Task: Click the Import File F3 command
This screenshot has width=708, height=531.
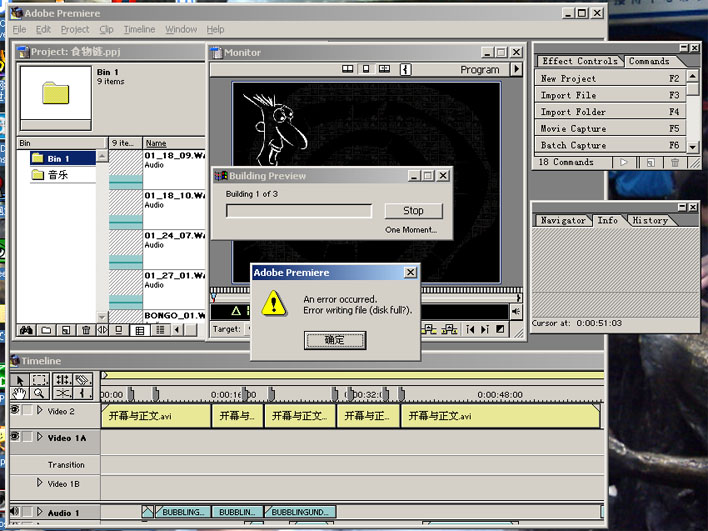Action: (610, 95)
